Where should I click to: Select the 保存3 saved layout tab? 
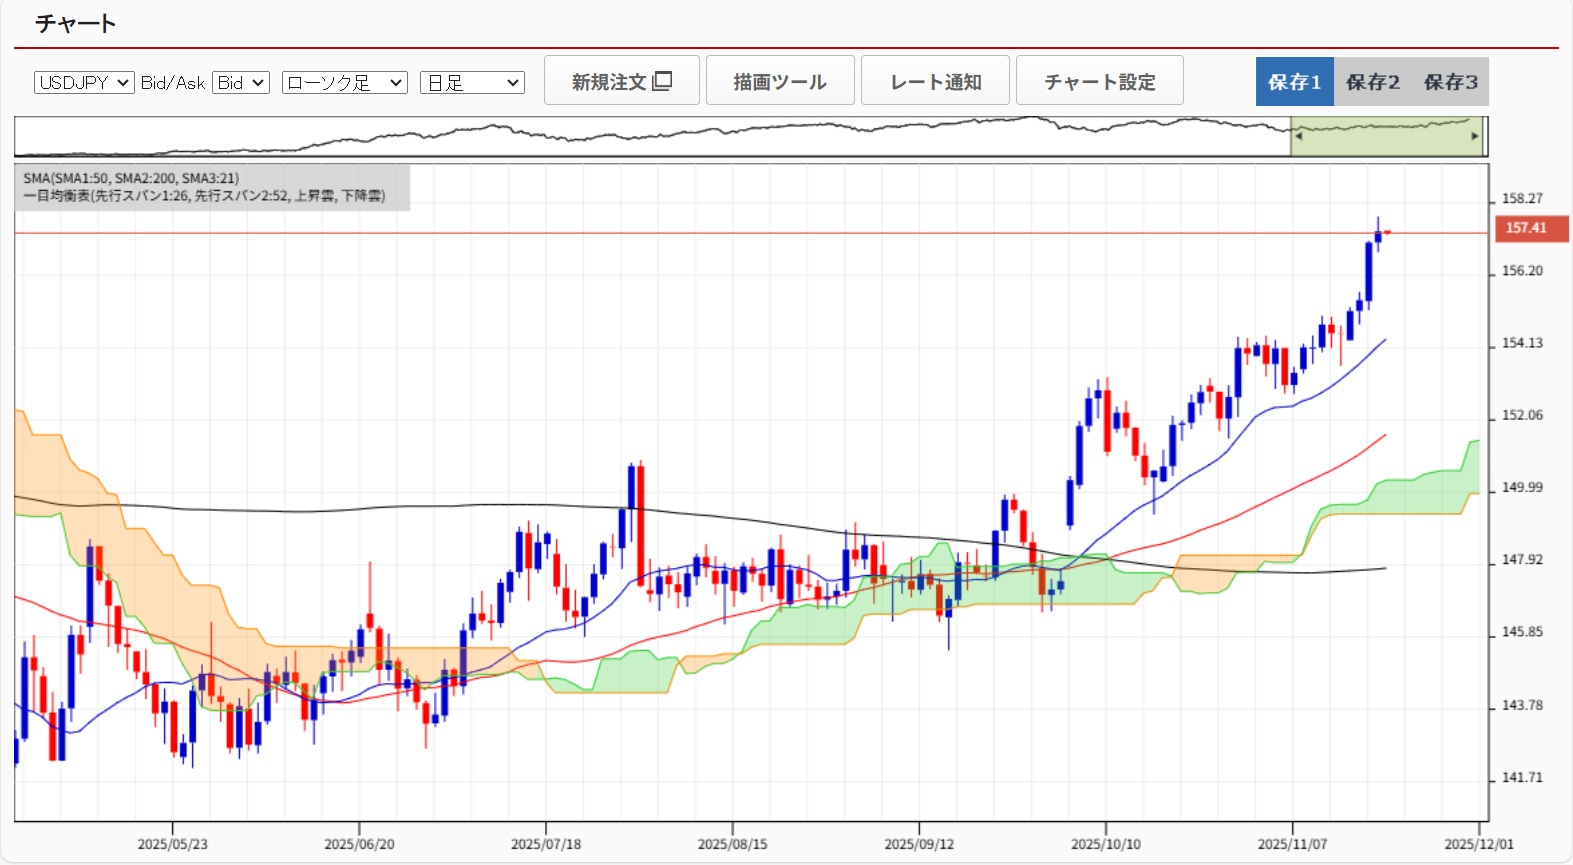click(1450, 82)
